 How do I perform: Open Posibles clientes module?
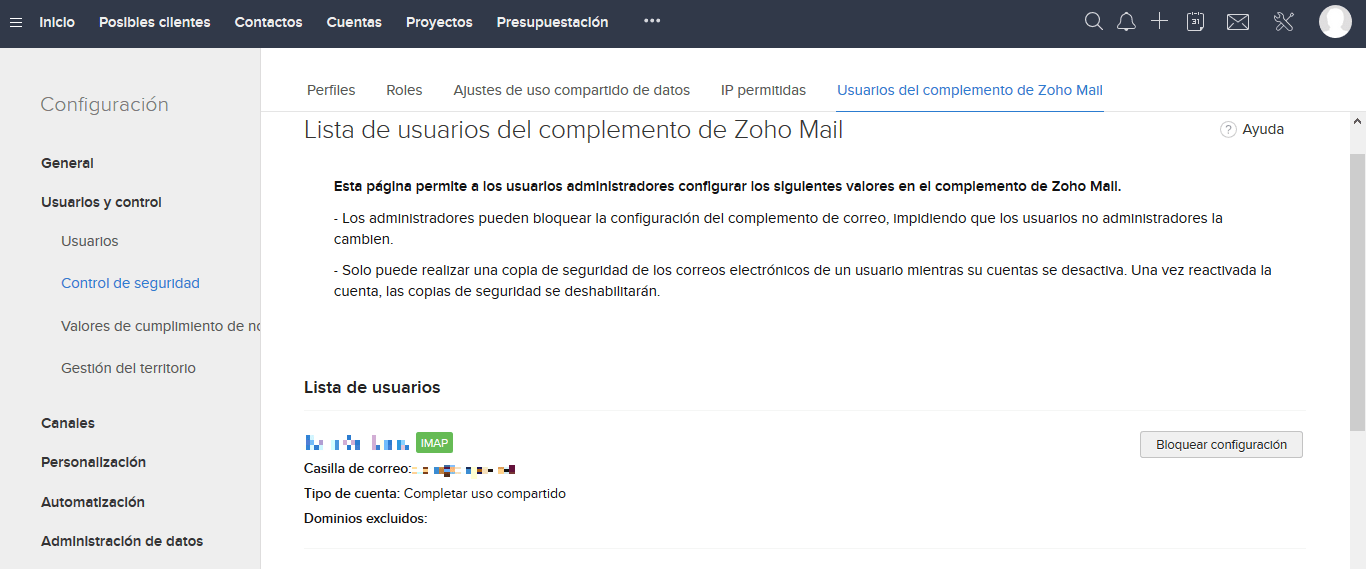(x=155, y=22)
